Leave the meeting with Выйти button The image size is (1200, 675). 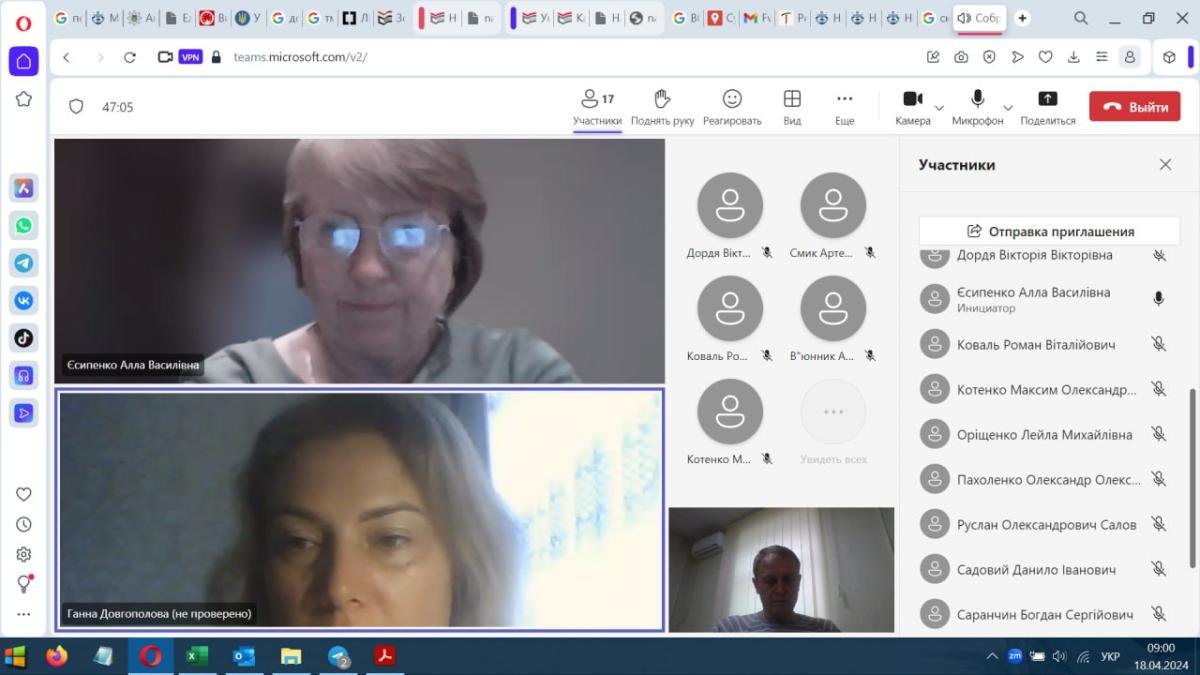1134,107
